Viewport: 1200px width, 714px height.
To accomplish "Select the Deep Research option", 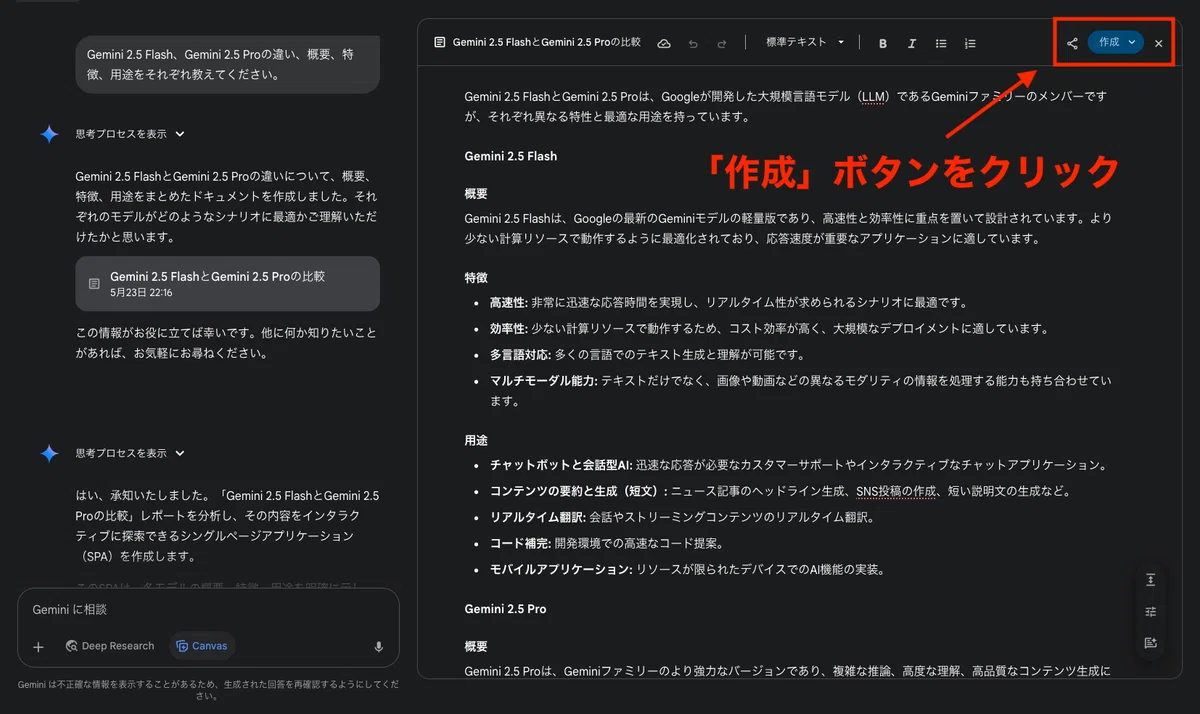I will 110,646.
